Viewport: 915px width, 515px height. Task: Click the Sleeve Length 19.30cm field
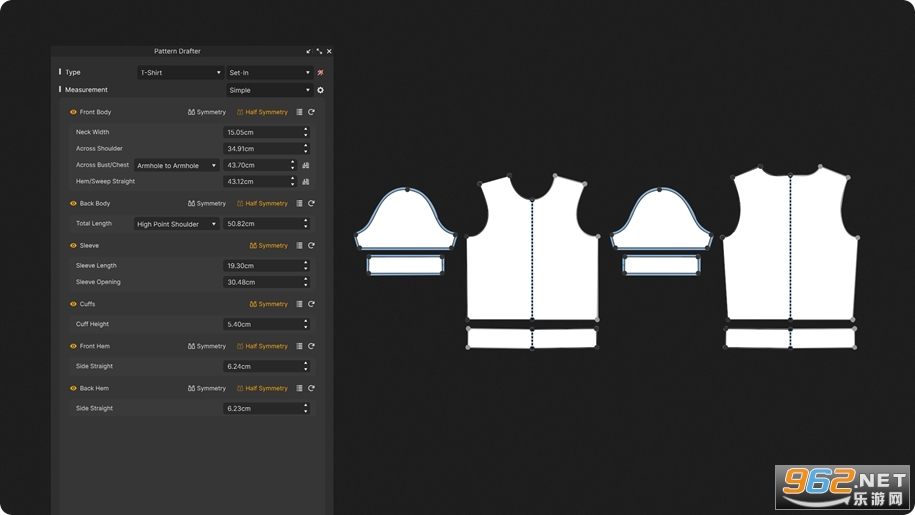coord(266,266)
